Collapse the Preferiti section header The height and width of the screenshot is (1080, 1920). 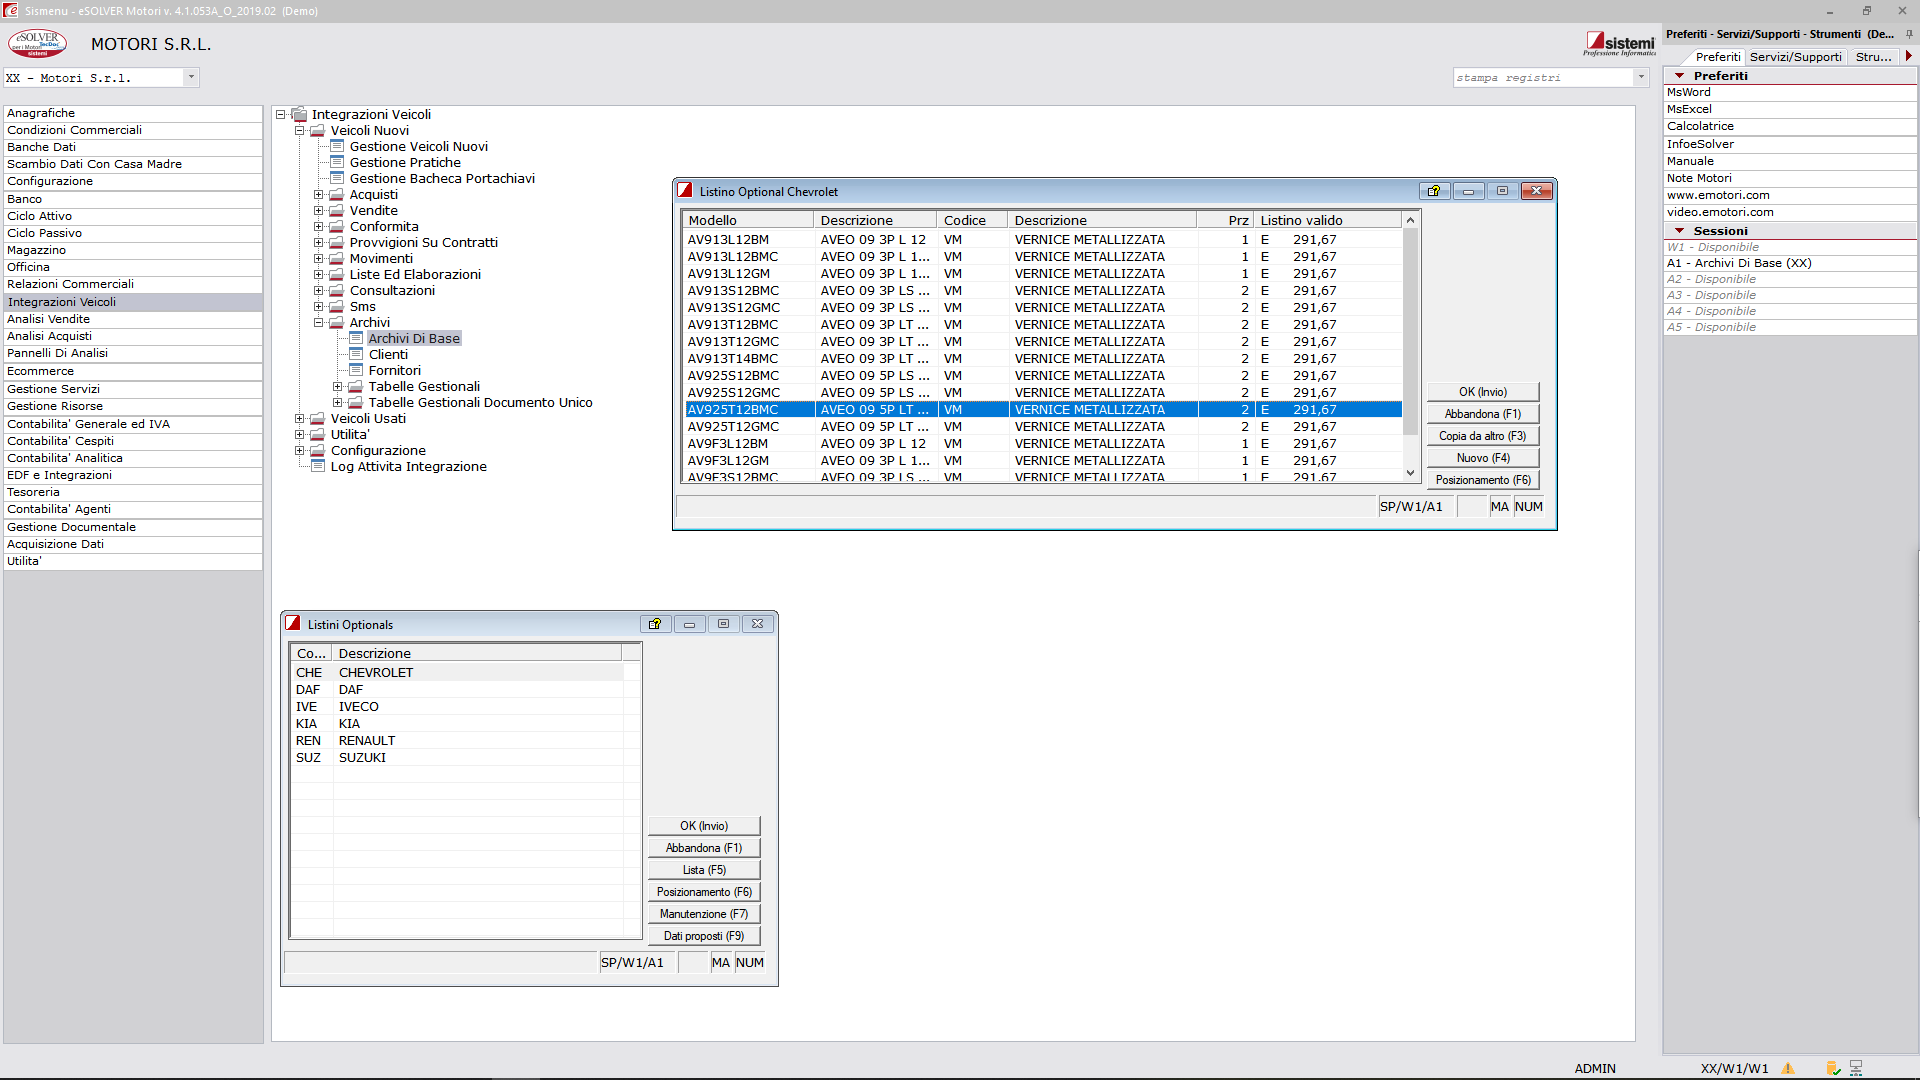[1679, 76]
